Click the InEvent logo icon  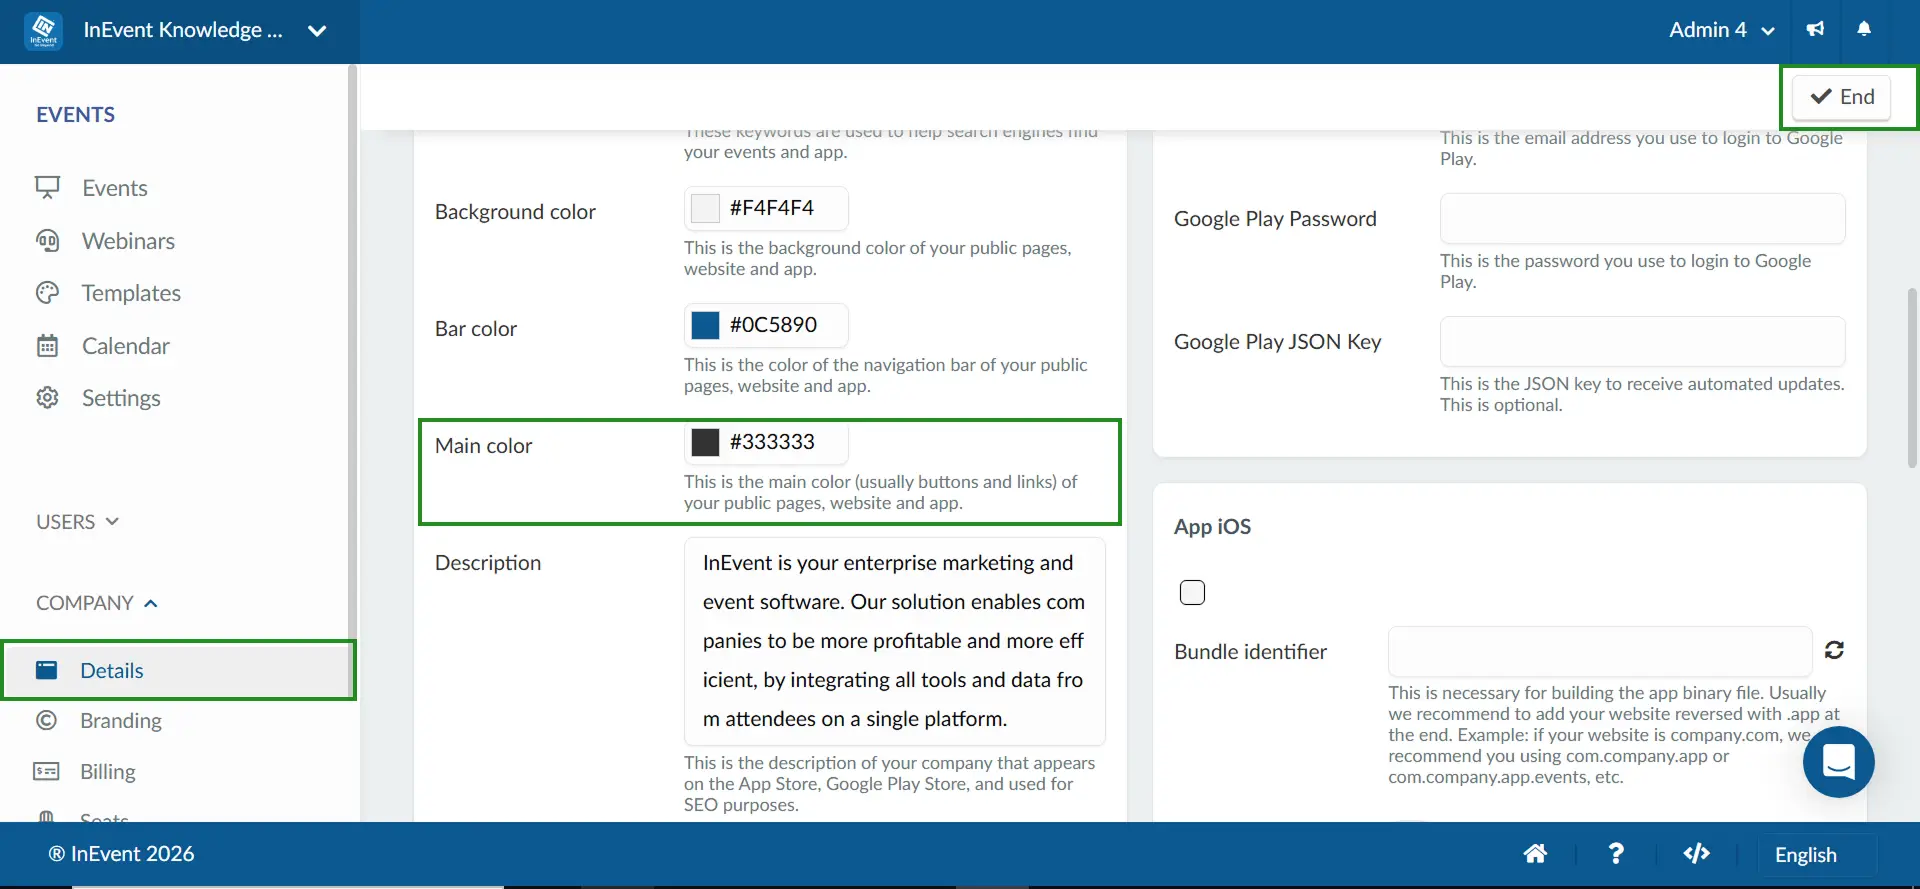[43, 30]
